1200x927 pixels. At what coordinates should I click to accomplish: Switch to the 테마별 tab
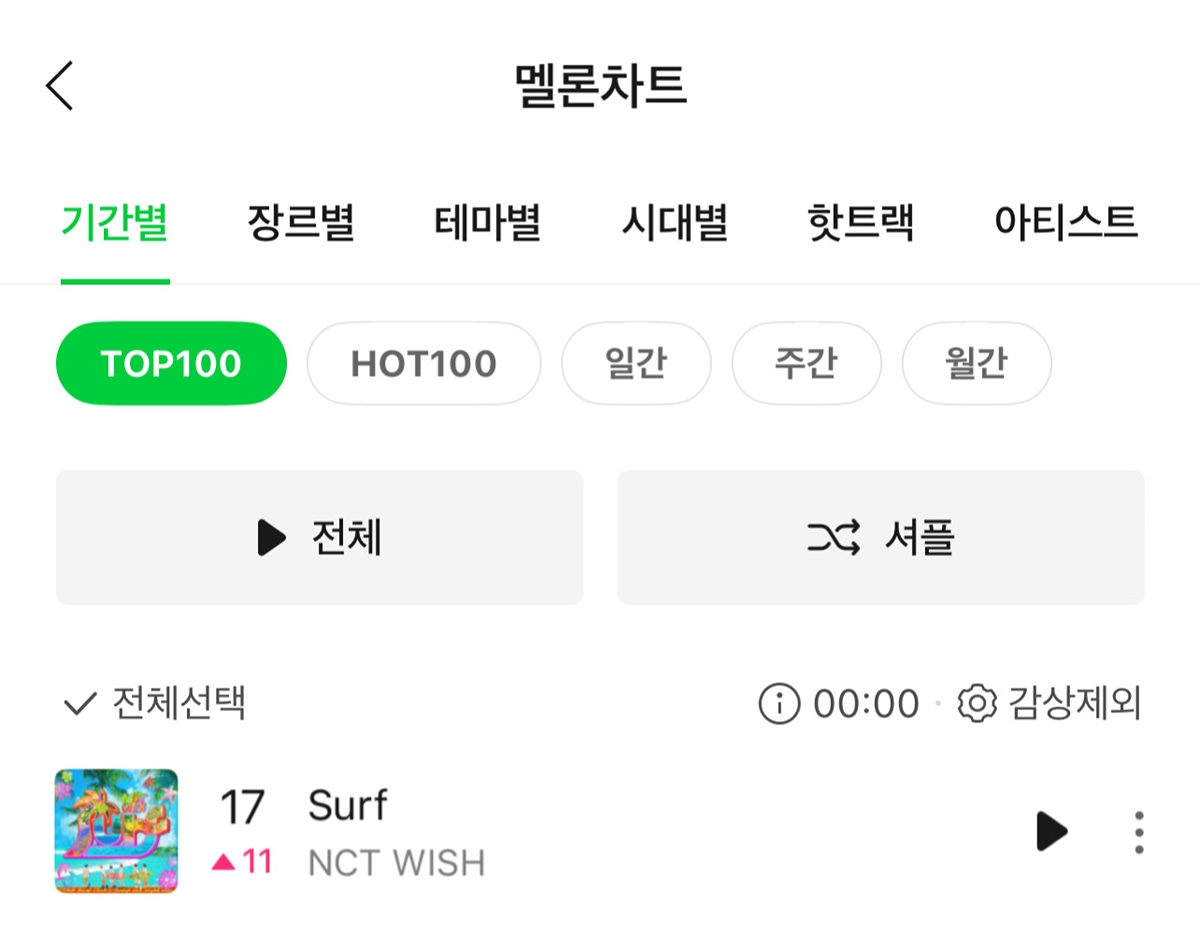[x=488, y=222]
